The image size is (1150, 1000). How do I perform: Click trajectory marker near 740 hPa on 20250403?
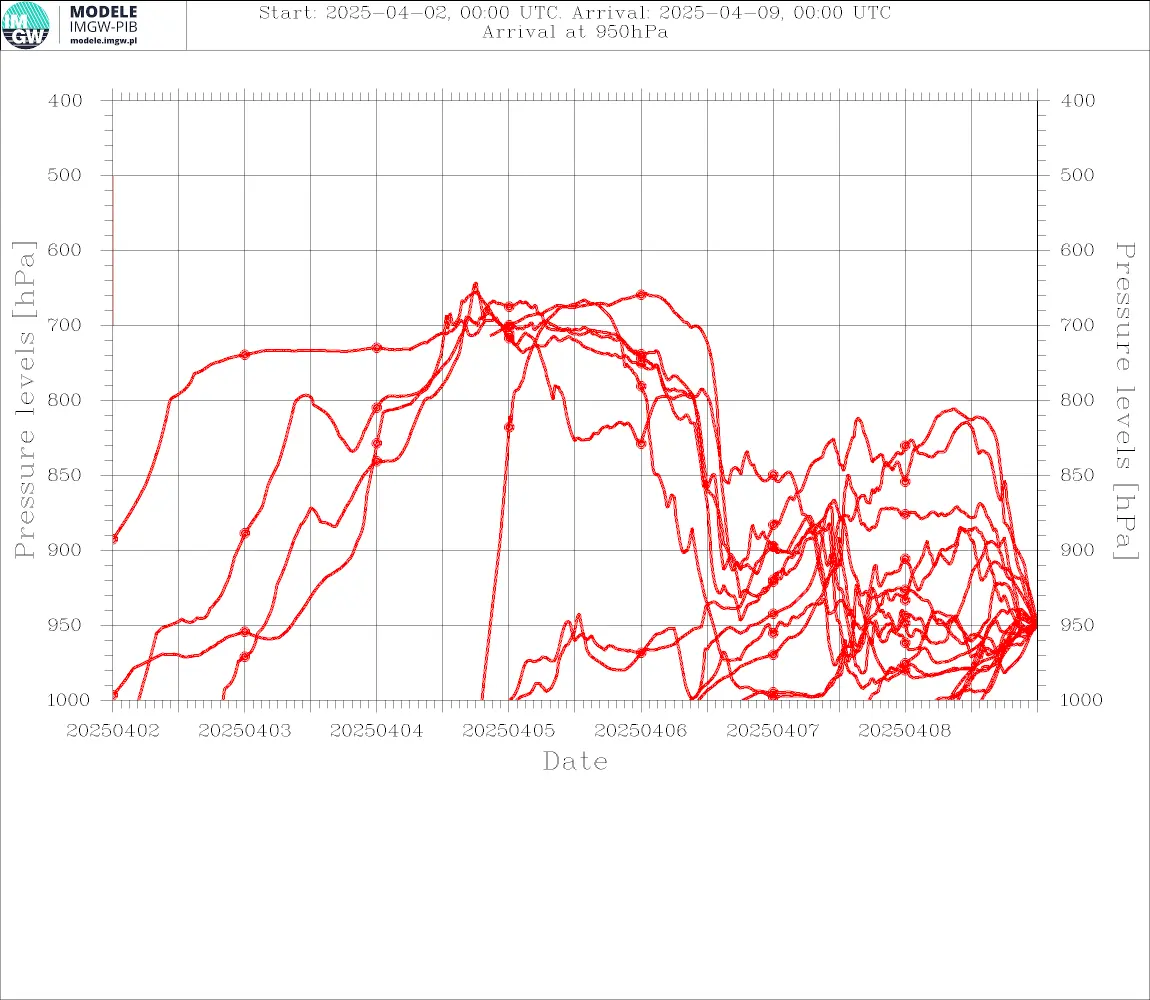point(245,355)
